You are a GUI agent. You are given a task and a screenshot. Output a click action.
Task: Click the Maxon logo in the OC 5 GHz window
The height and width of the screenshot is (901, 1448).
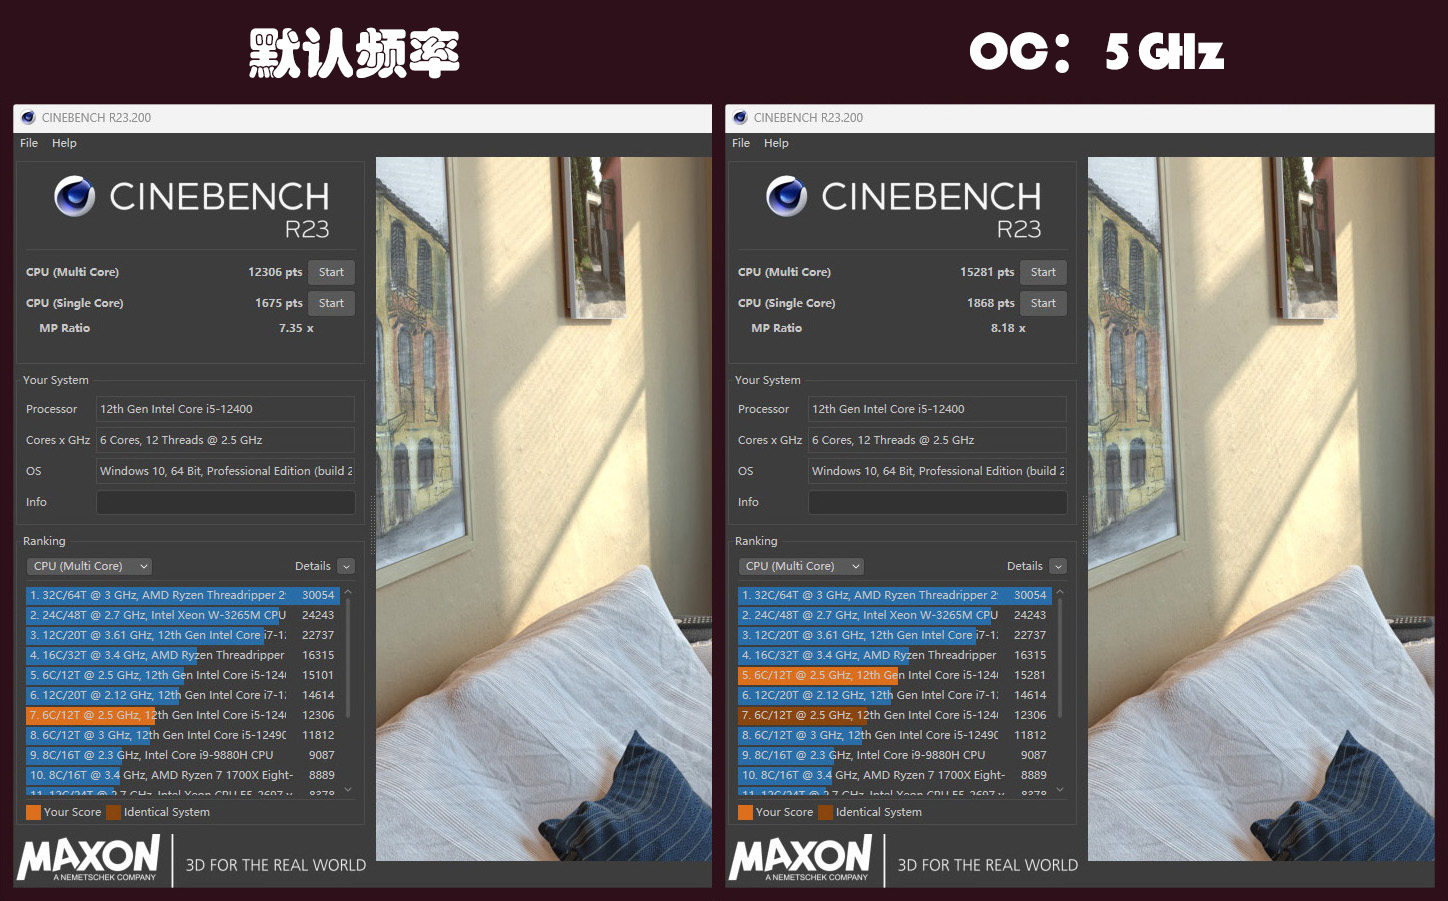(801, 860)
